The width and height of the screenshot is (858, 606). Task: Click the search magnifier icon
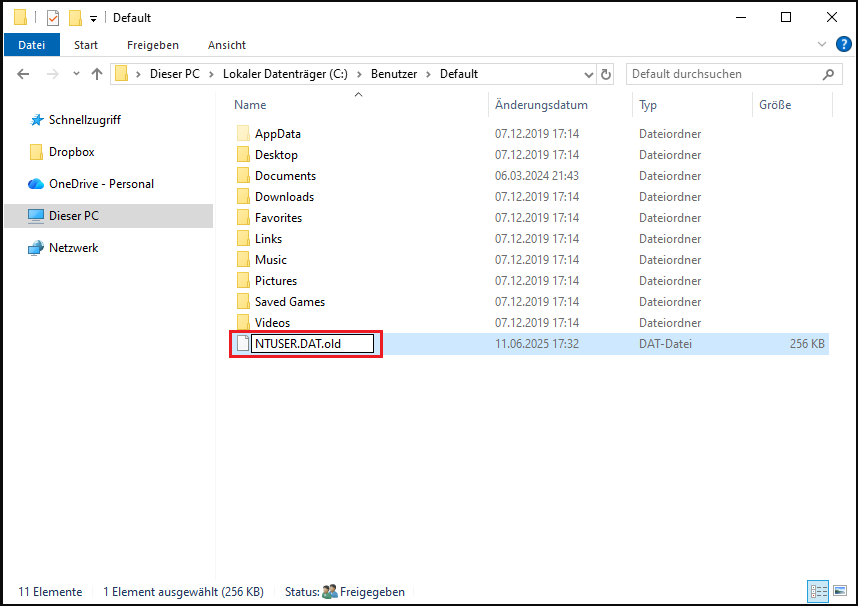828,74
